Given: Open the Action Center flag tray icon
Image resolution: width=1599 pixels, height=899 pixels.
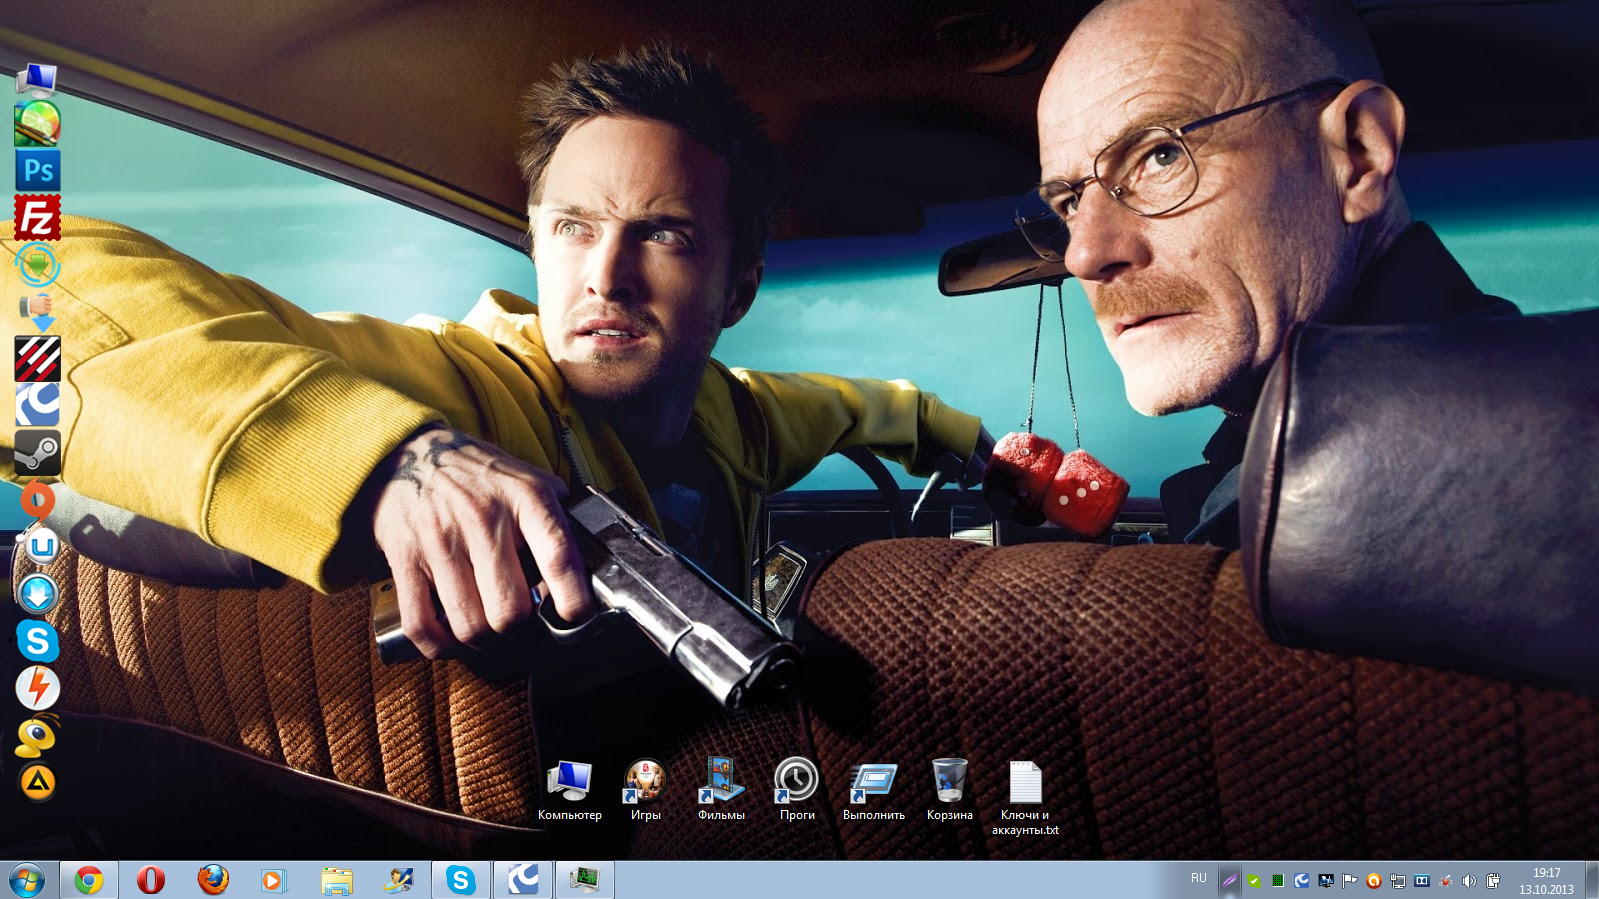Looking at the screenshot, I should coord(1350,881).
